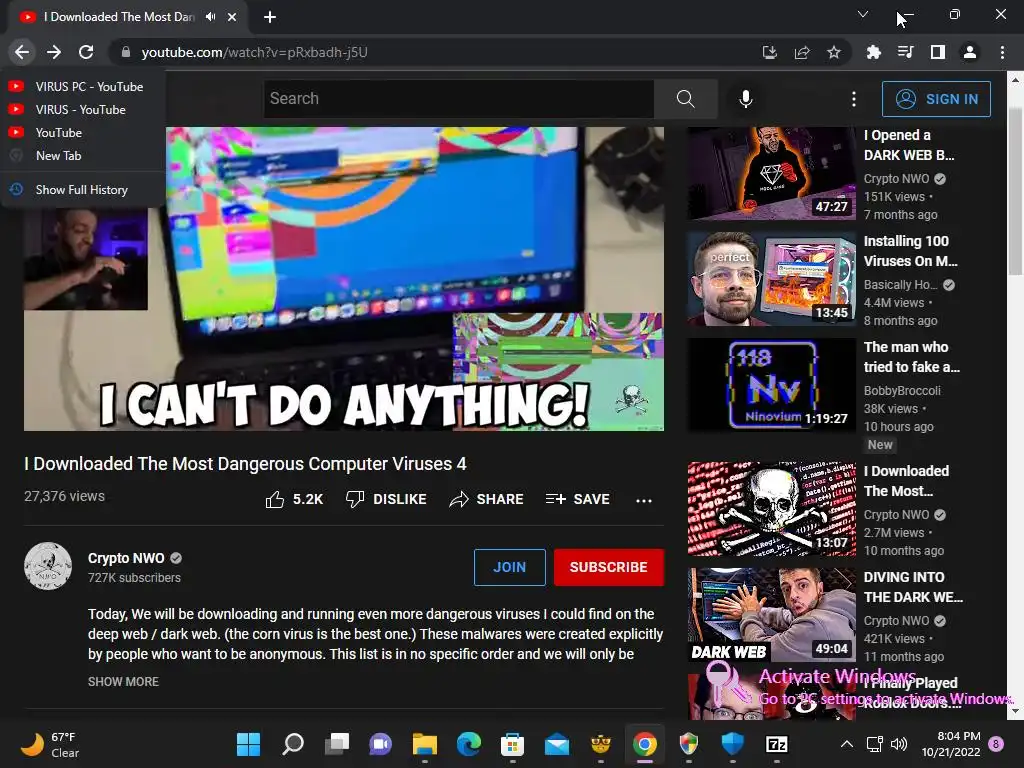
Task: Click the SUBSCRIBE button
Action: (609, 567)
